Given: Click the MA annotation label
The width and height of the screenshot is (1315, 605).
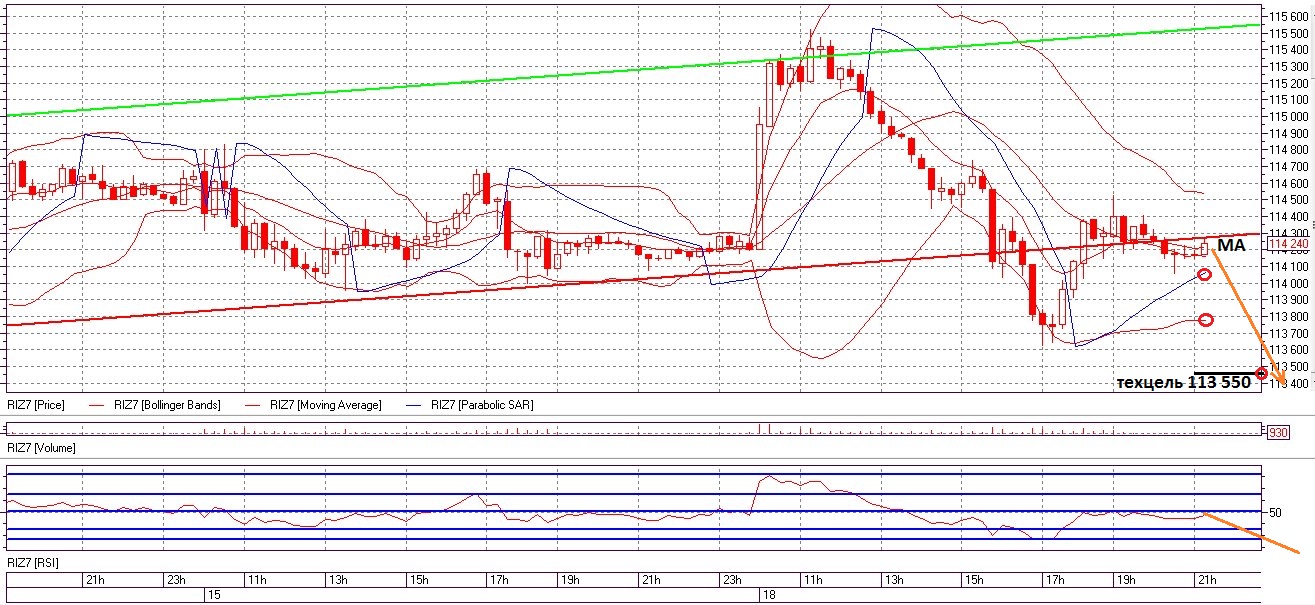Looking at the screenshot, I should tap(1231, 246).
